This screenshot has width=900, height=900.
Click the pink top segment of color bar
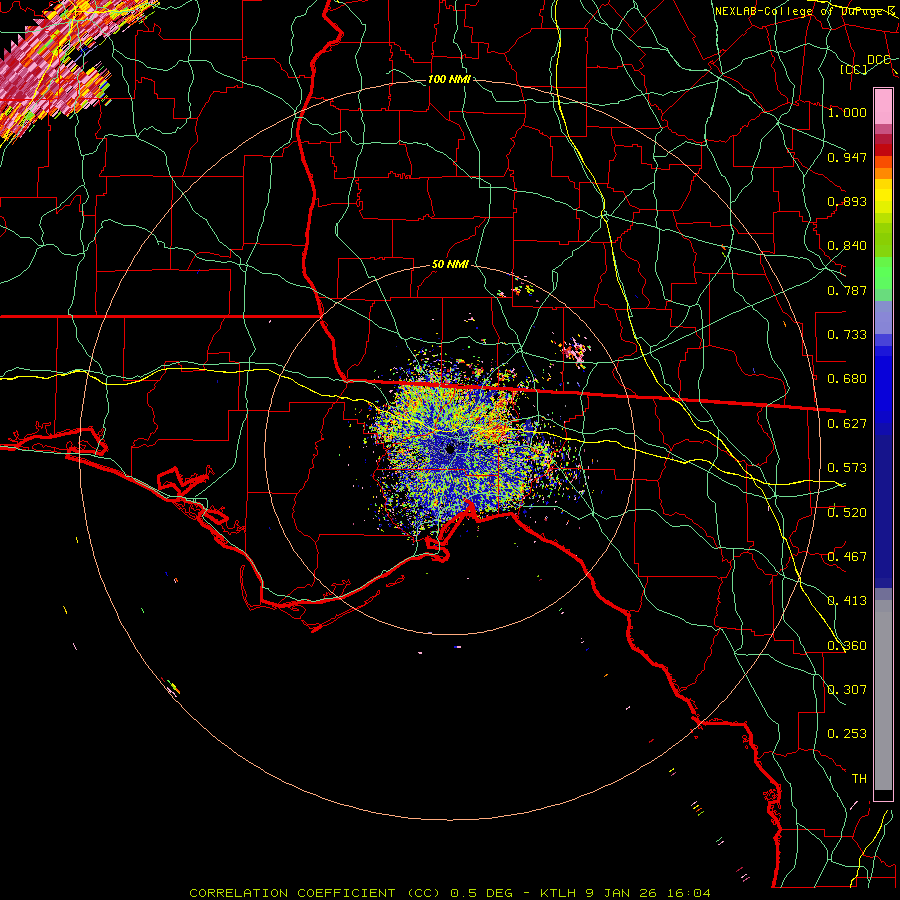coord(883,106)
